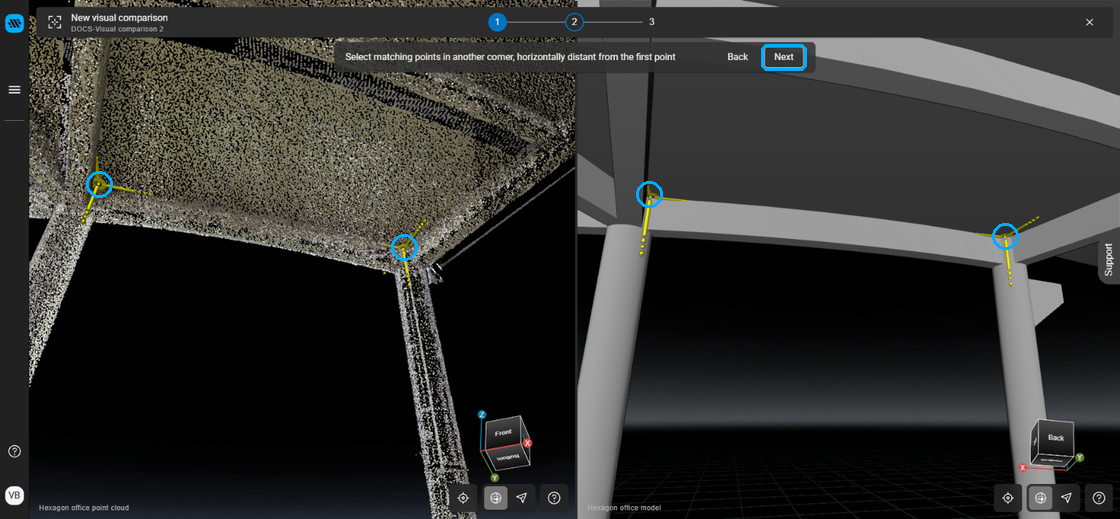Viewport: 1120px width, 519px height.
Task: Click the 'Select matching points' instruction text
Action: coord(510,56)
